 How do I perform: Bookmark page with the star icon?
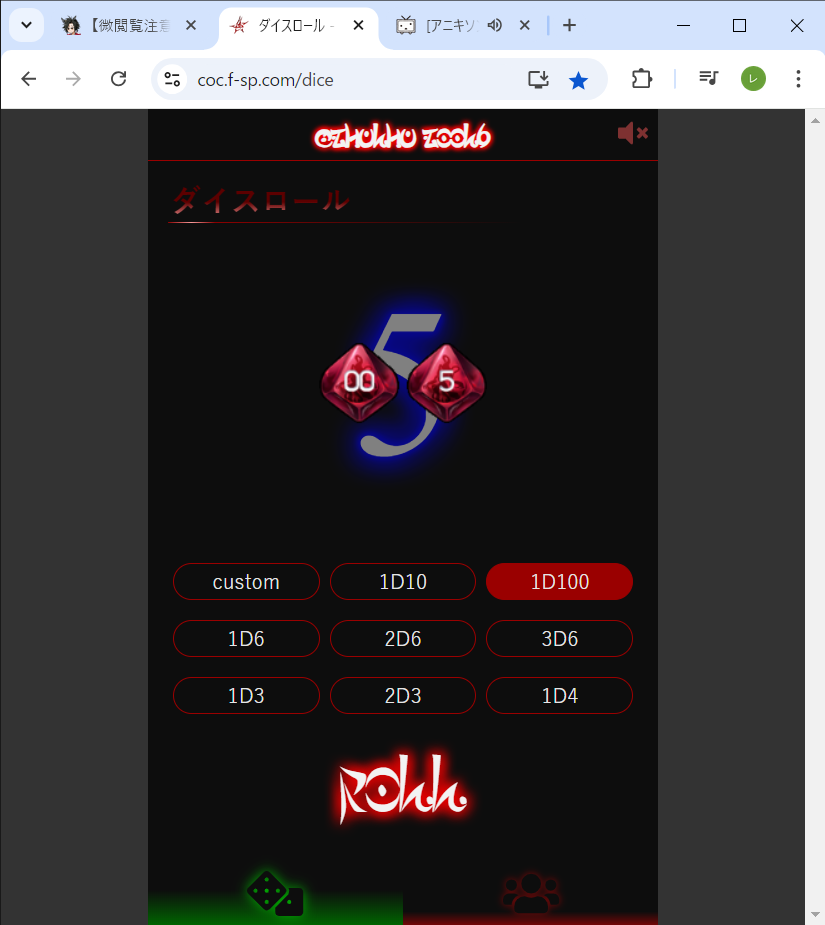[578, 80]
